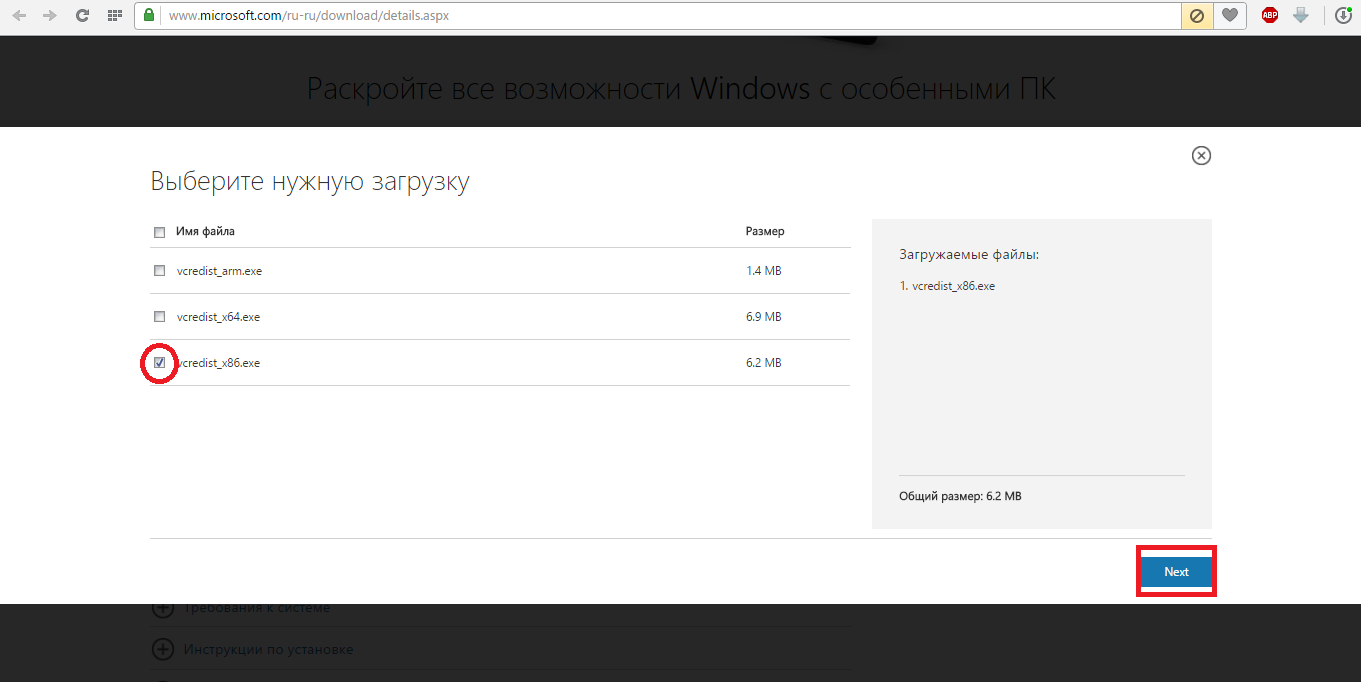Click the Размер column header

(x=765, y=231)
